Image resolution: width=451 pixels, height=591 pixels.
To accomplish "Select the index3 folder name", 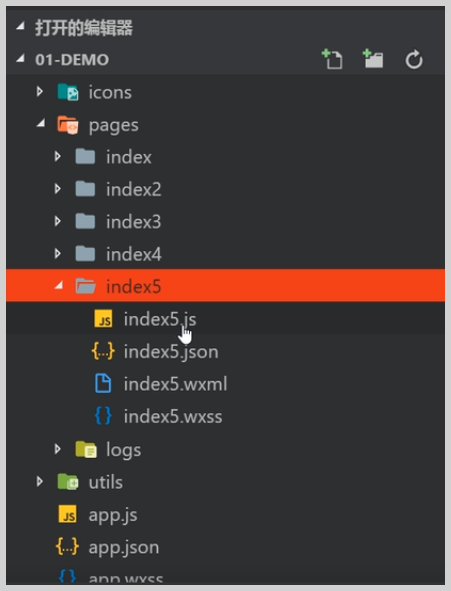I will (133, 222).
